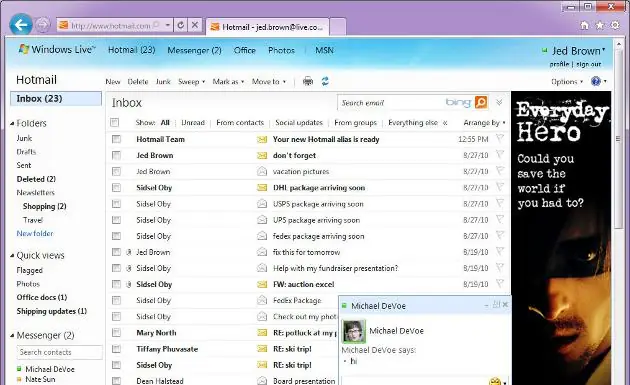
Task: Click envelope icon of vacation pictures message
Action: pos(262,171)
